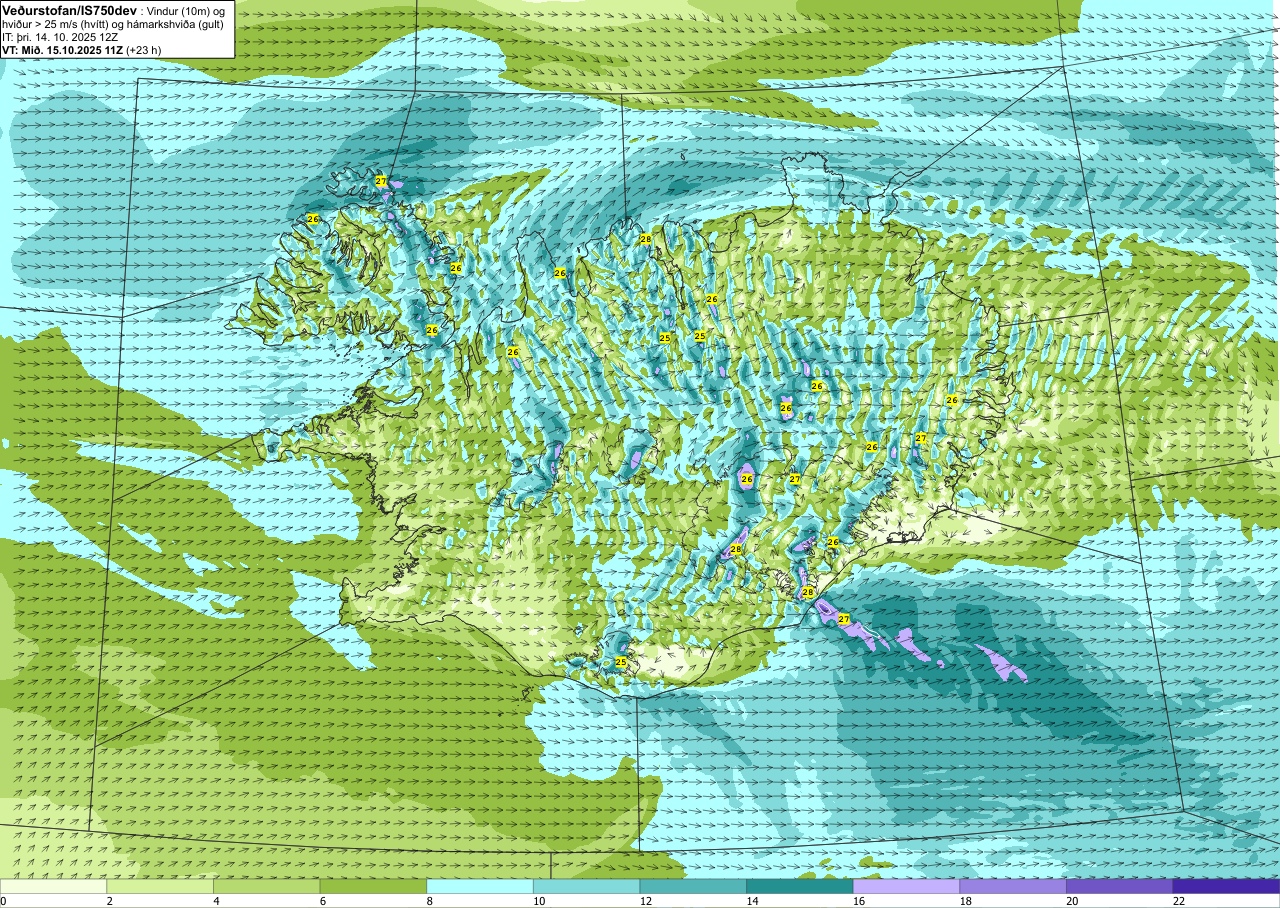Click the legend scale label "6"
The height and width of the screenshot is (908, 1280).
pos(321,901)
